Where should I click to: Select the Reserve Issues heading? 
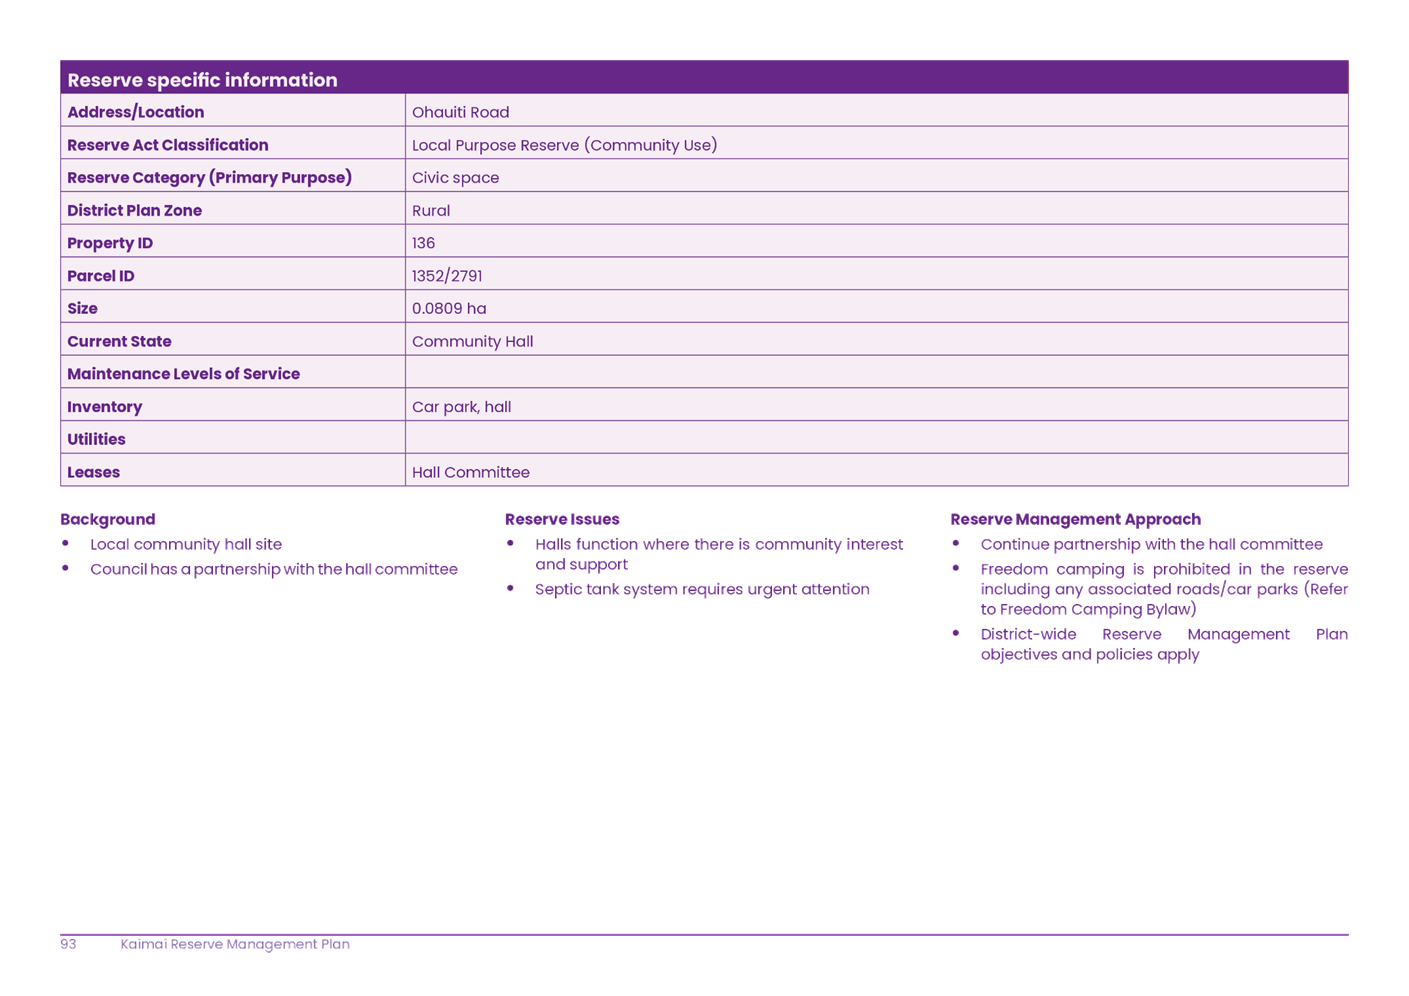562,519
